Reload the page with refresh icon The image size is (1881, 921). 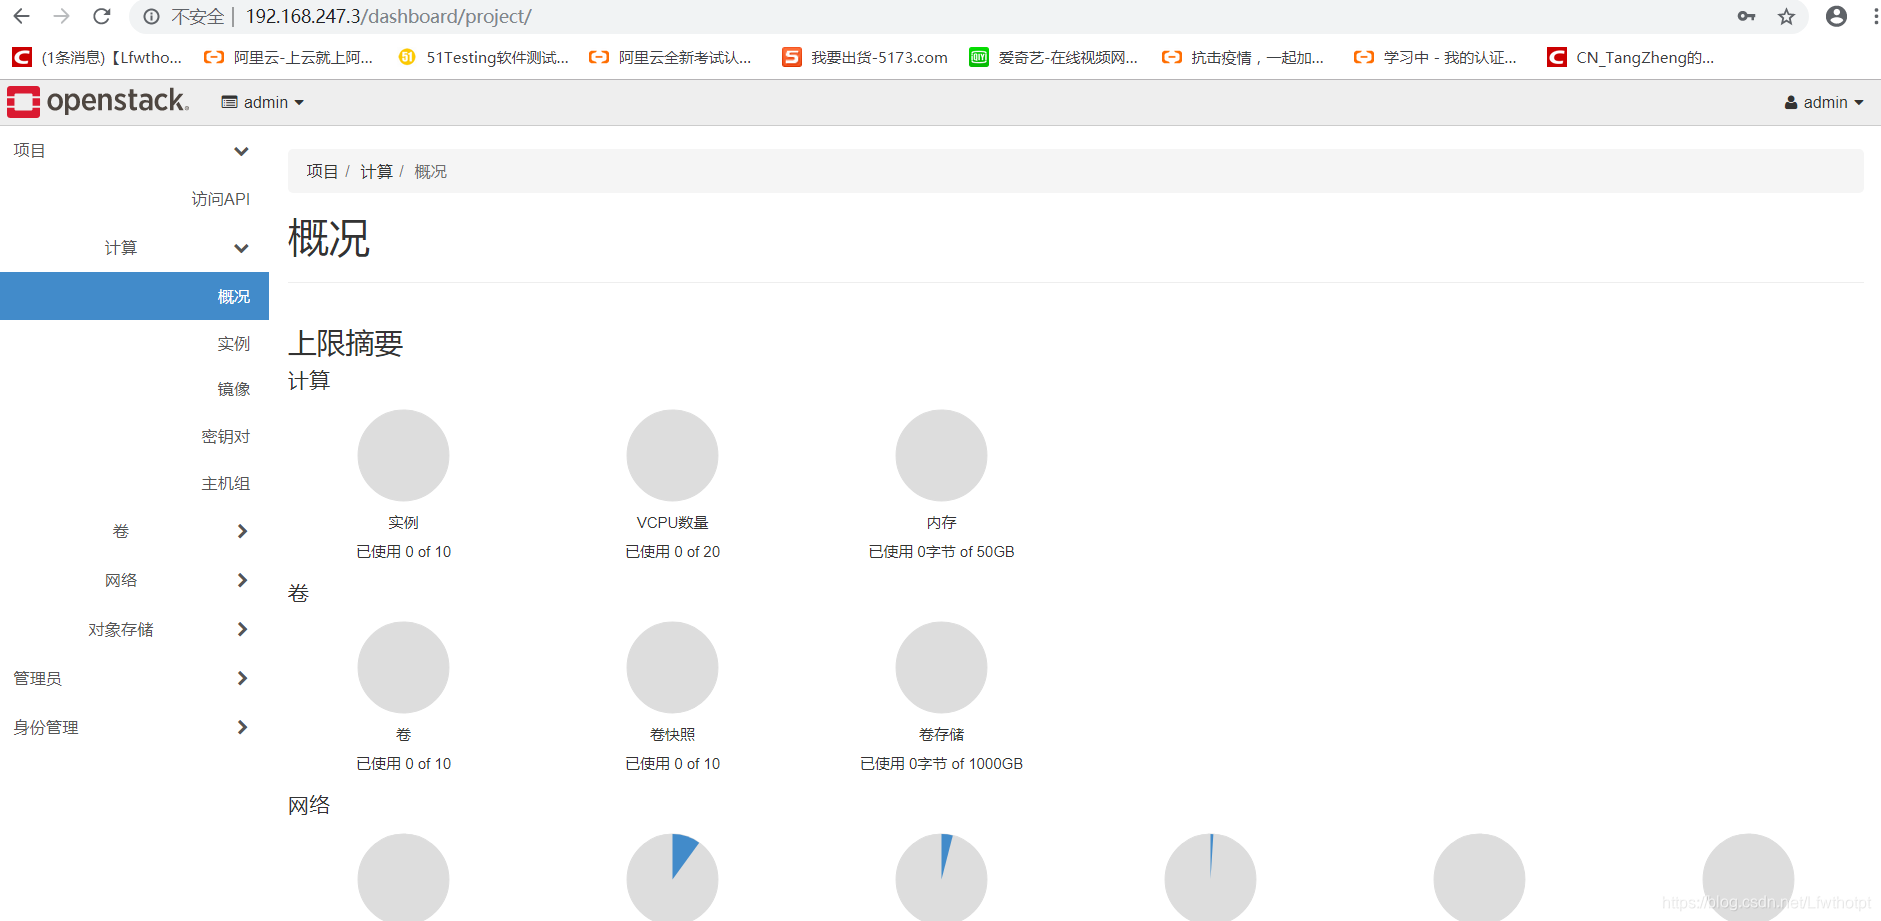[x=102, y=16]
